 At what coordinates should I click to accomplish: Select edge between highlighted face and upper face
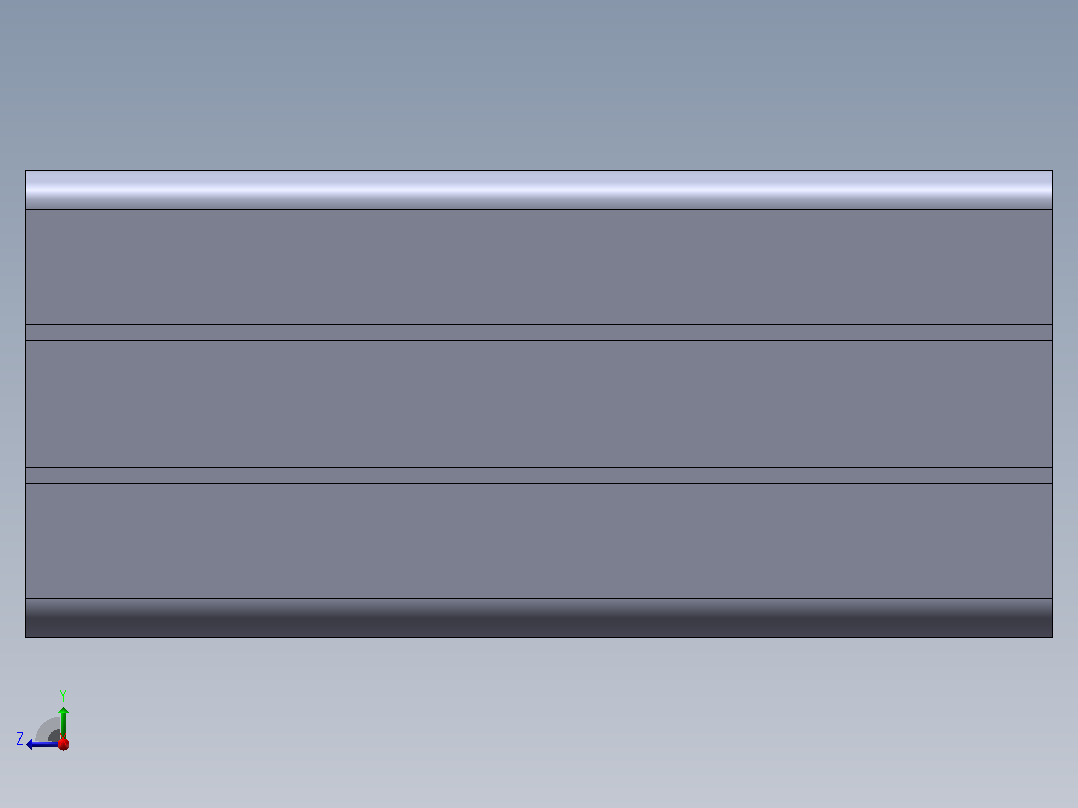click(539, 209)
